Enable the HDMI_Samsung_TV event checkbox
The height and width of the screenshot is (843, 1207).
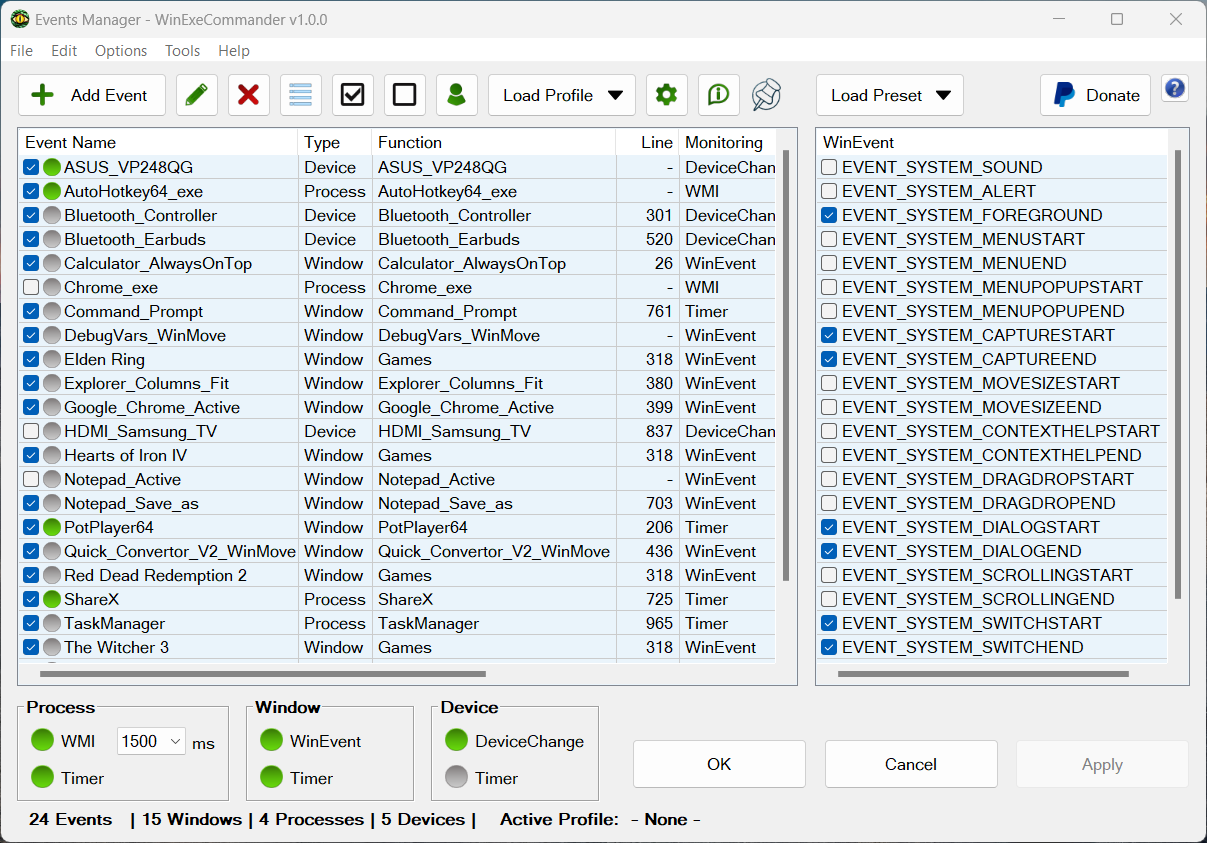click(x=31, y=431)
